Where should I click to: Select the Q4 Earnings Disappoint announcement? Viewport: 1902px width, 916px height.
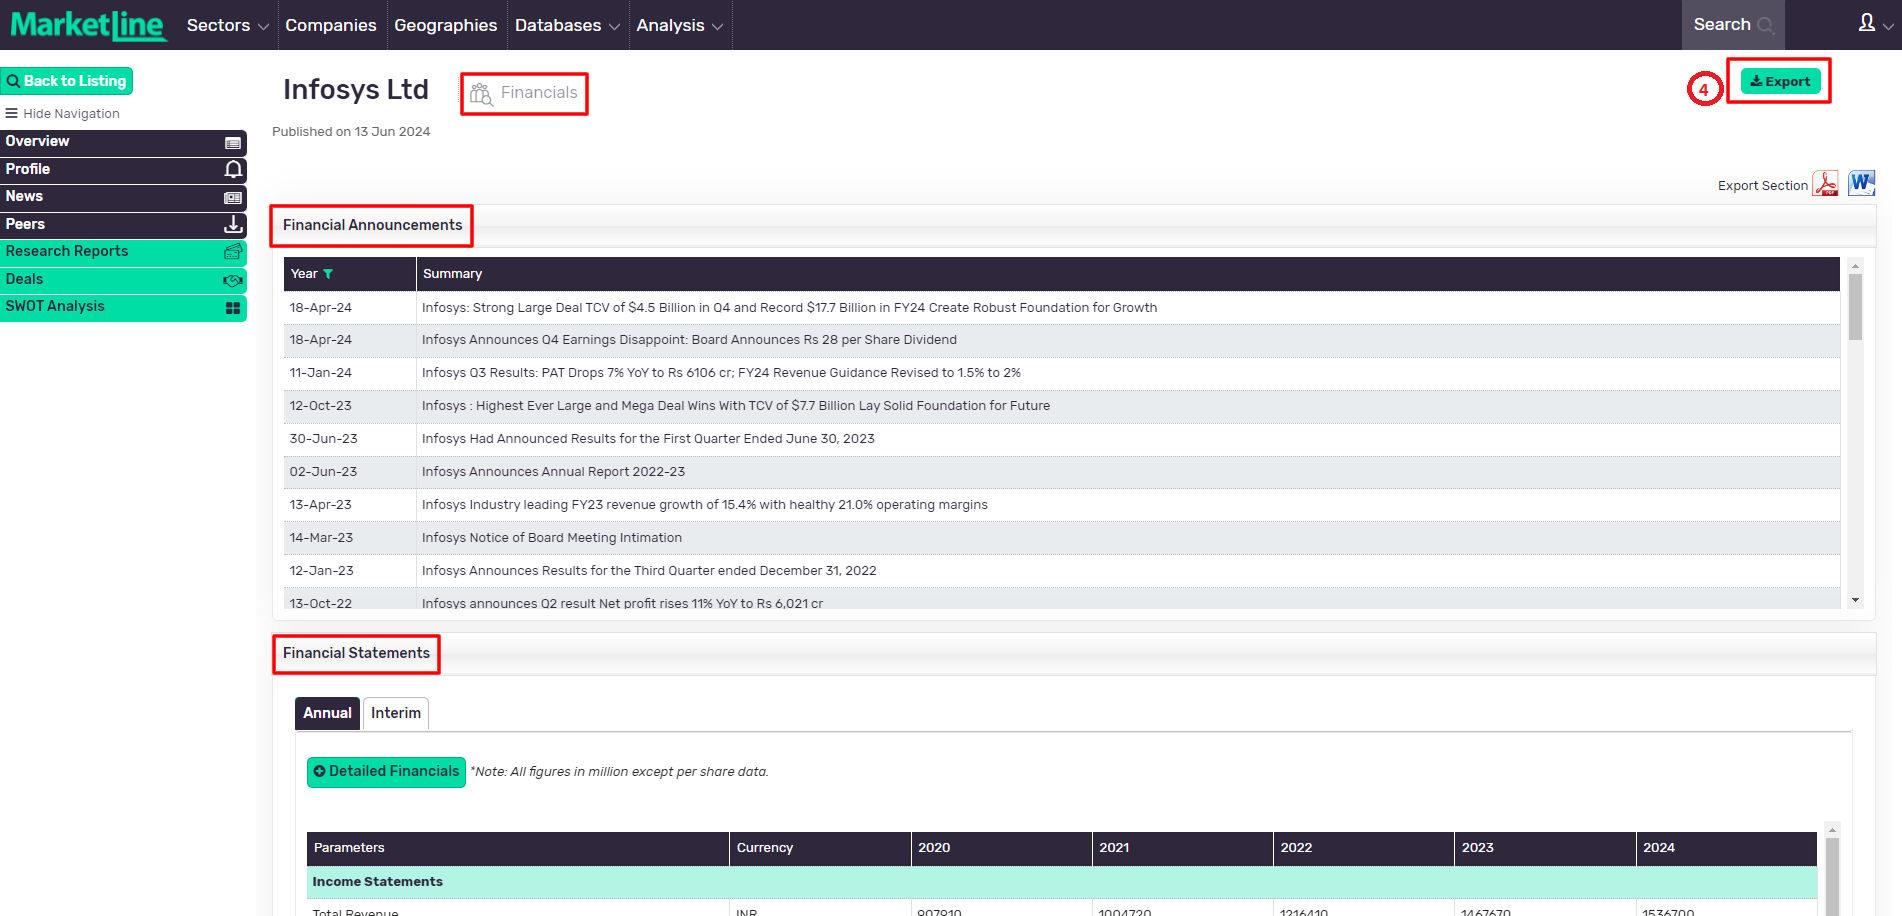tap(1062, 340)
